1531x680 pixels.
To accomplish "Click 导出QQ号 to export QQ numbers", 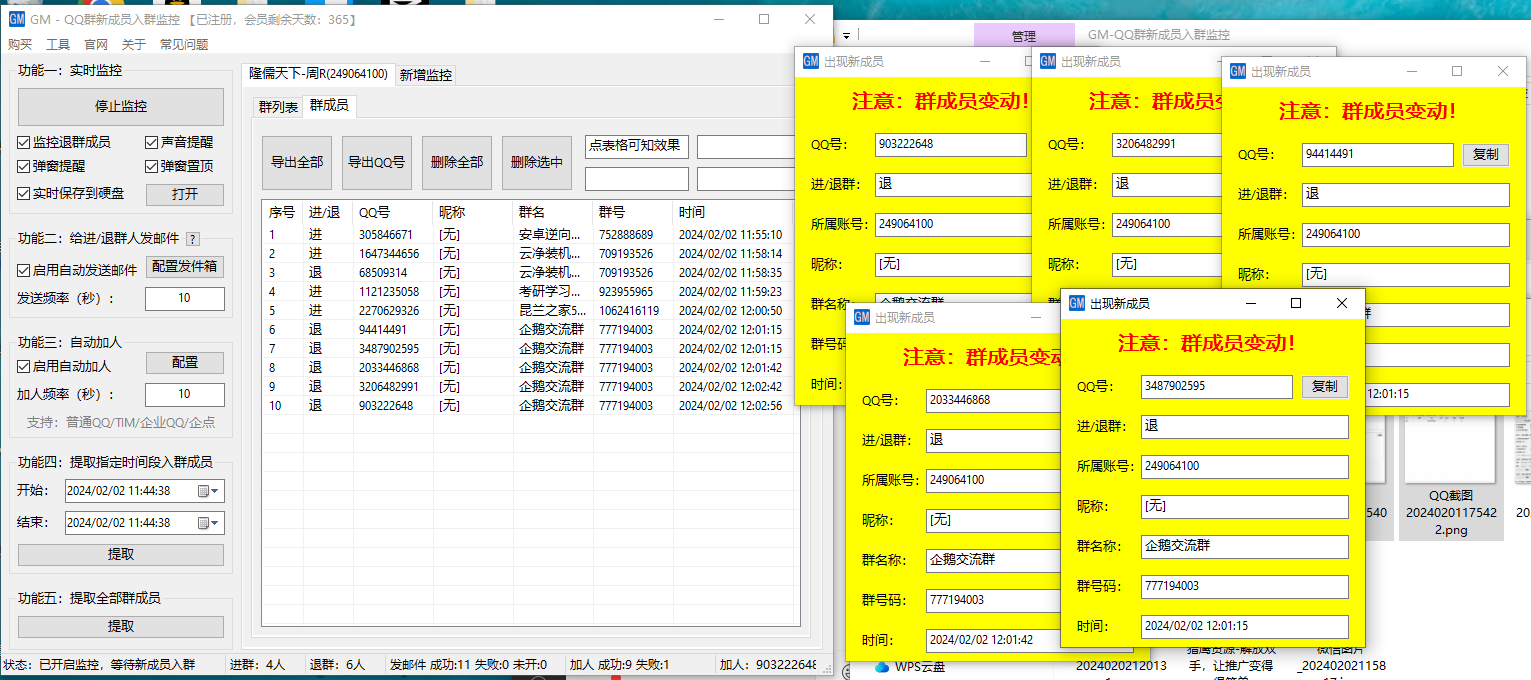I will pyautogui.click(x=377, y=163).
